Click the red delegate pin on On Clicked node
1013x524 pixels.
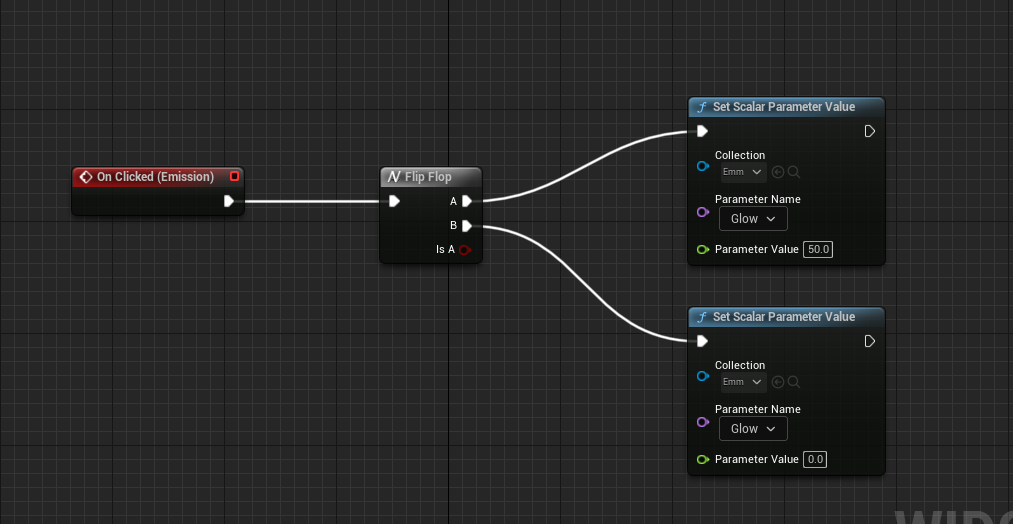point(235,176)
